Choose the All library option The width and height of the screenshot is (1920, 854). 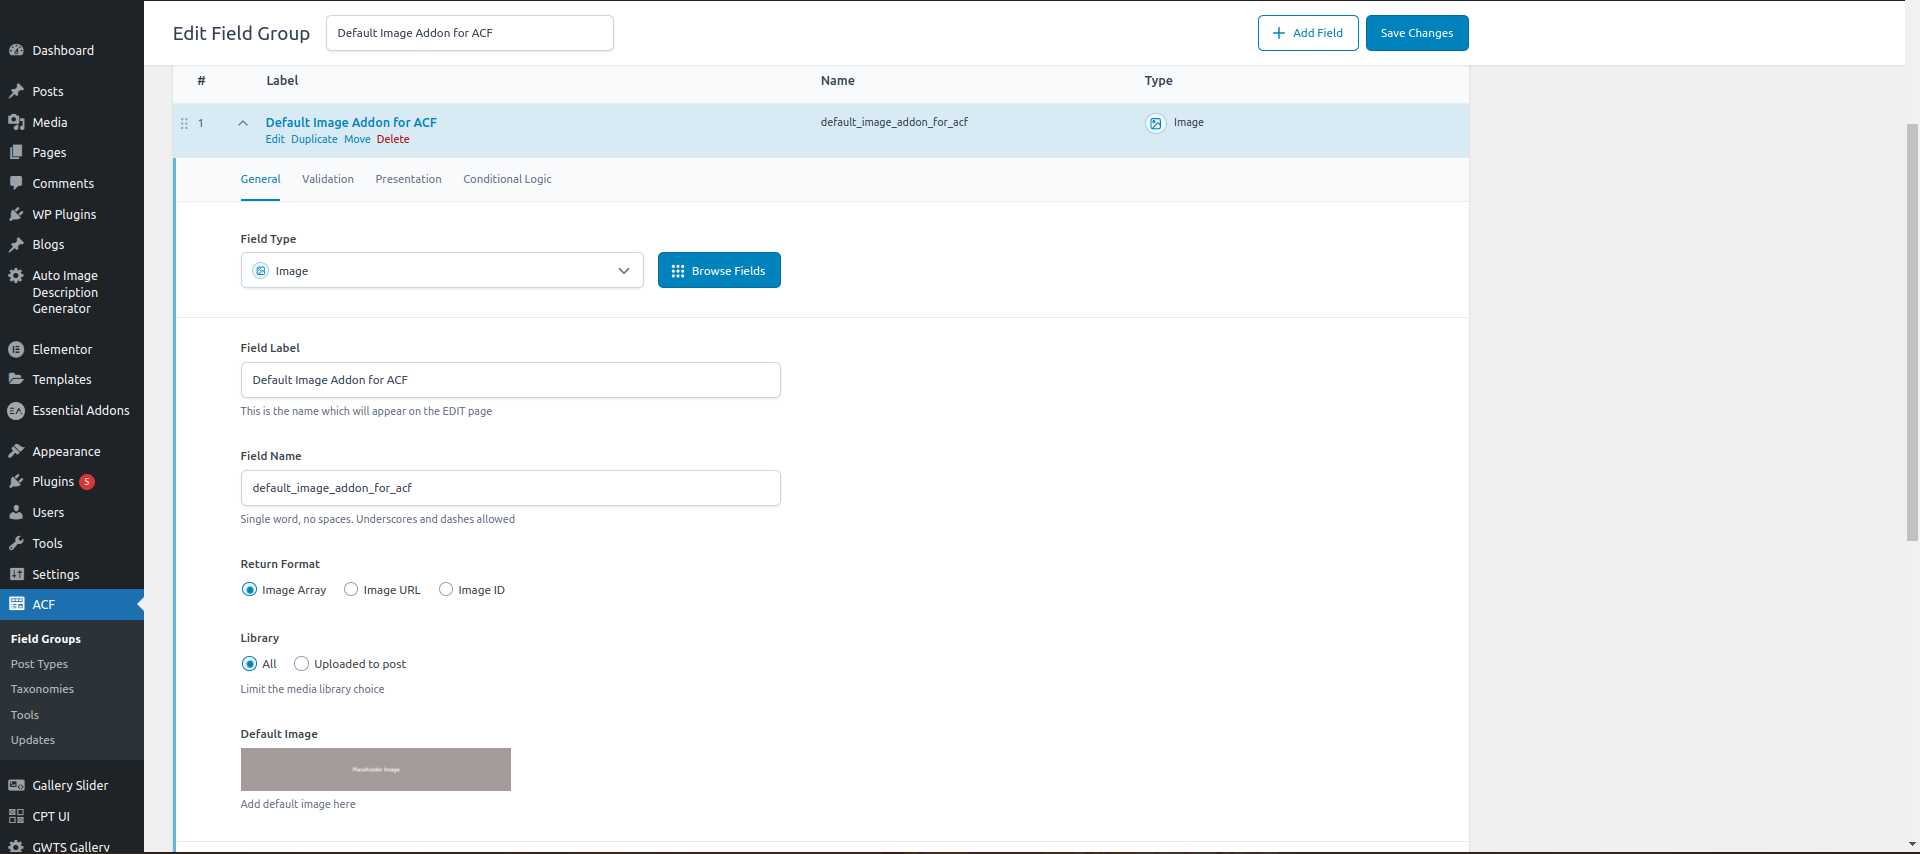[x=249, y=664]
